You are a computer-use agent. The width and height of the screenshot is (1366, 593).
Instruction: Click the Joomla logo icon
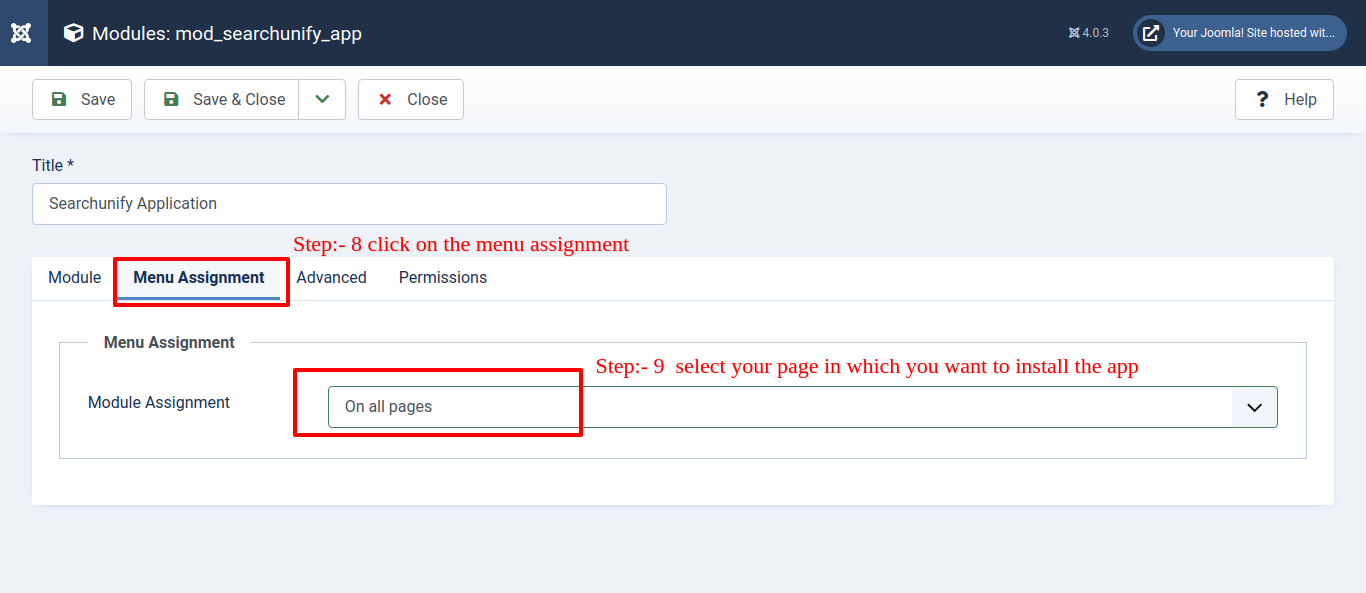(21, 33)
